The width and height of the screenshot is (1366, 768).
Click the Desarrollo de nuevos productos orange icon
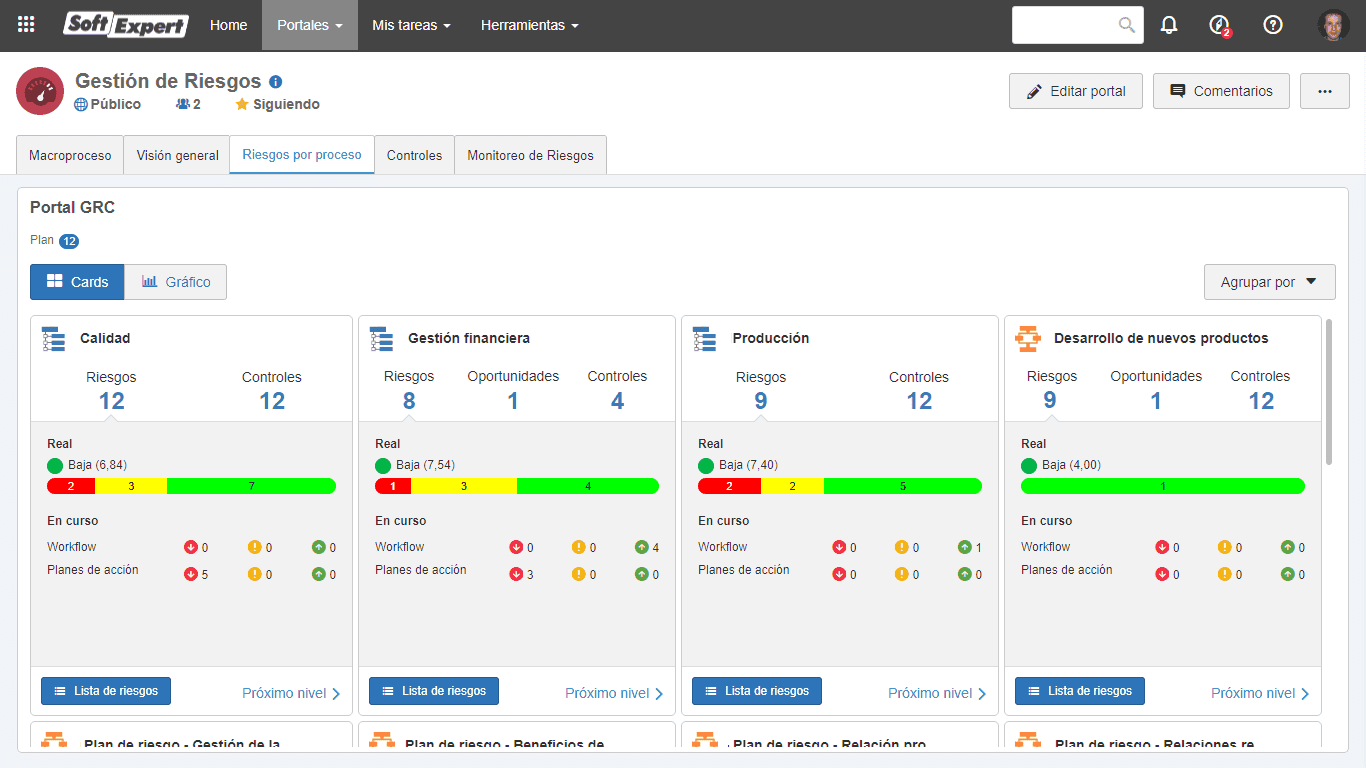(1027, 339)
